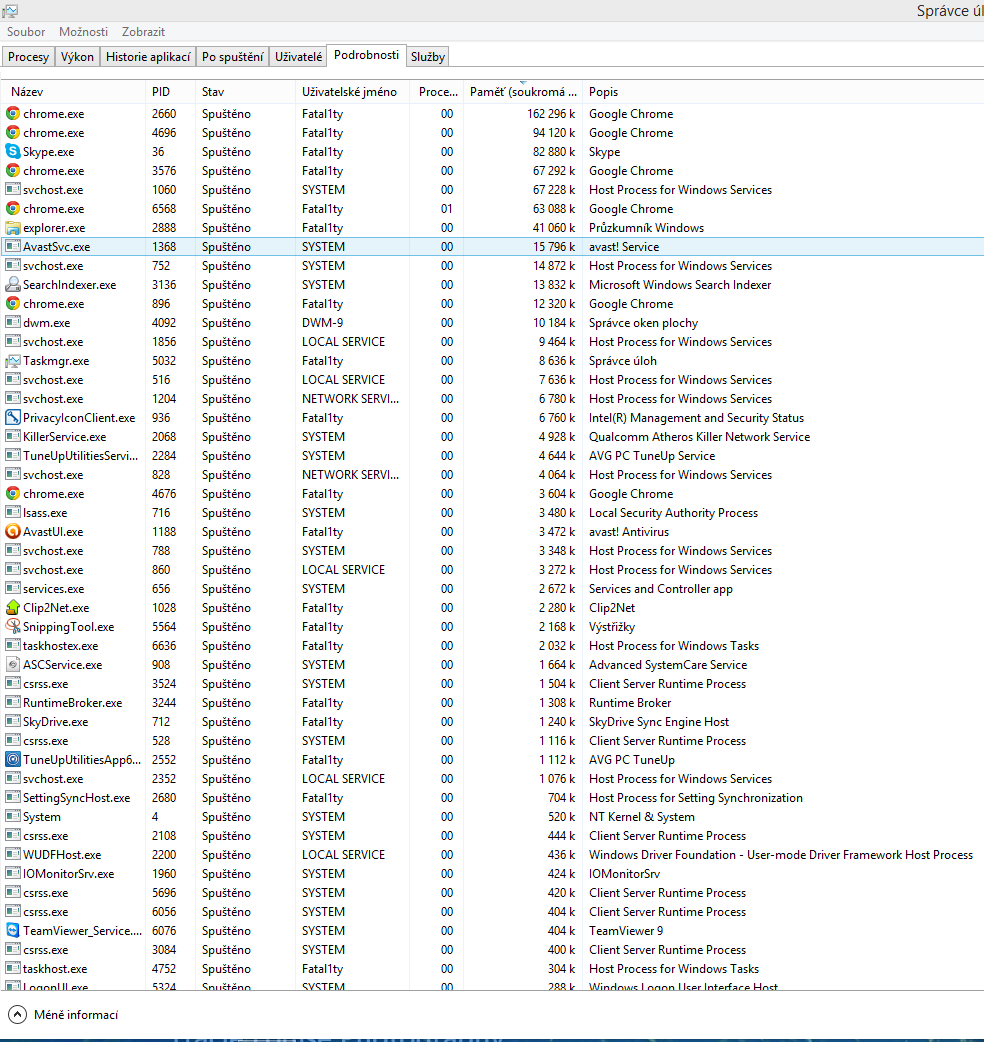The height and width of the screenshot is (1042, 984).
Task: Click the Clip2Net.exe green arrow icon
Action: [13, 607]
